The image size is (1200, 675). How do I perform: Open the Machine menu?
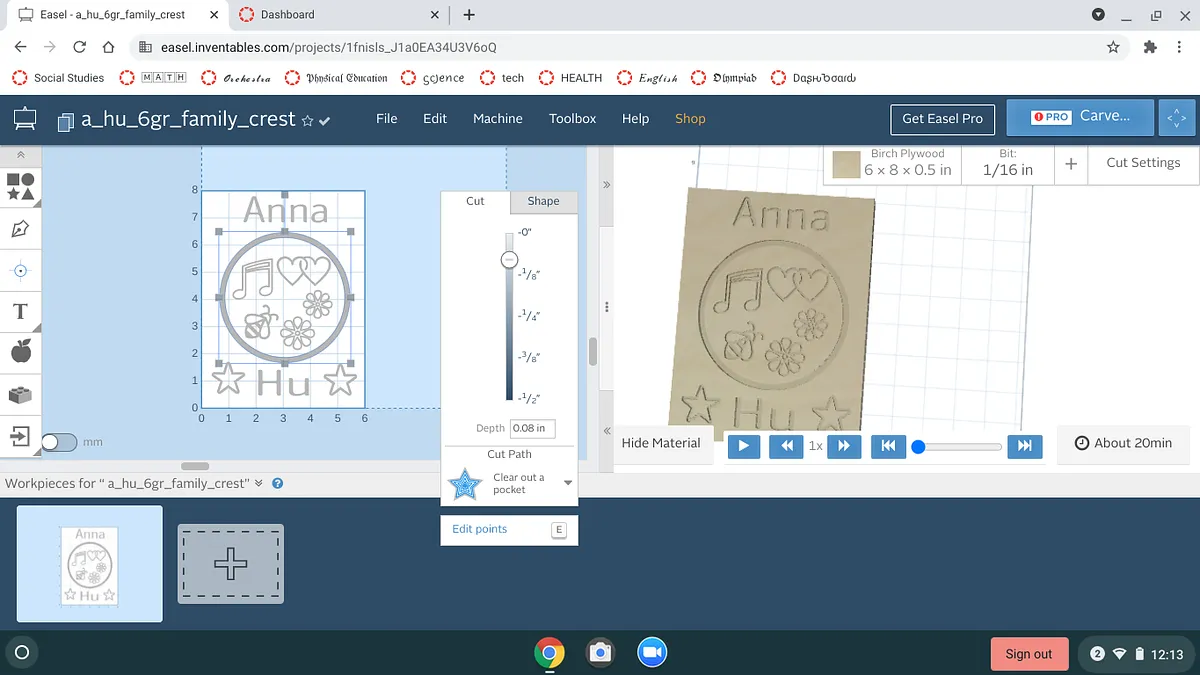pyautogui.click(x=497, y=118)
